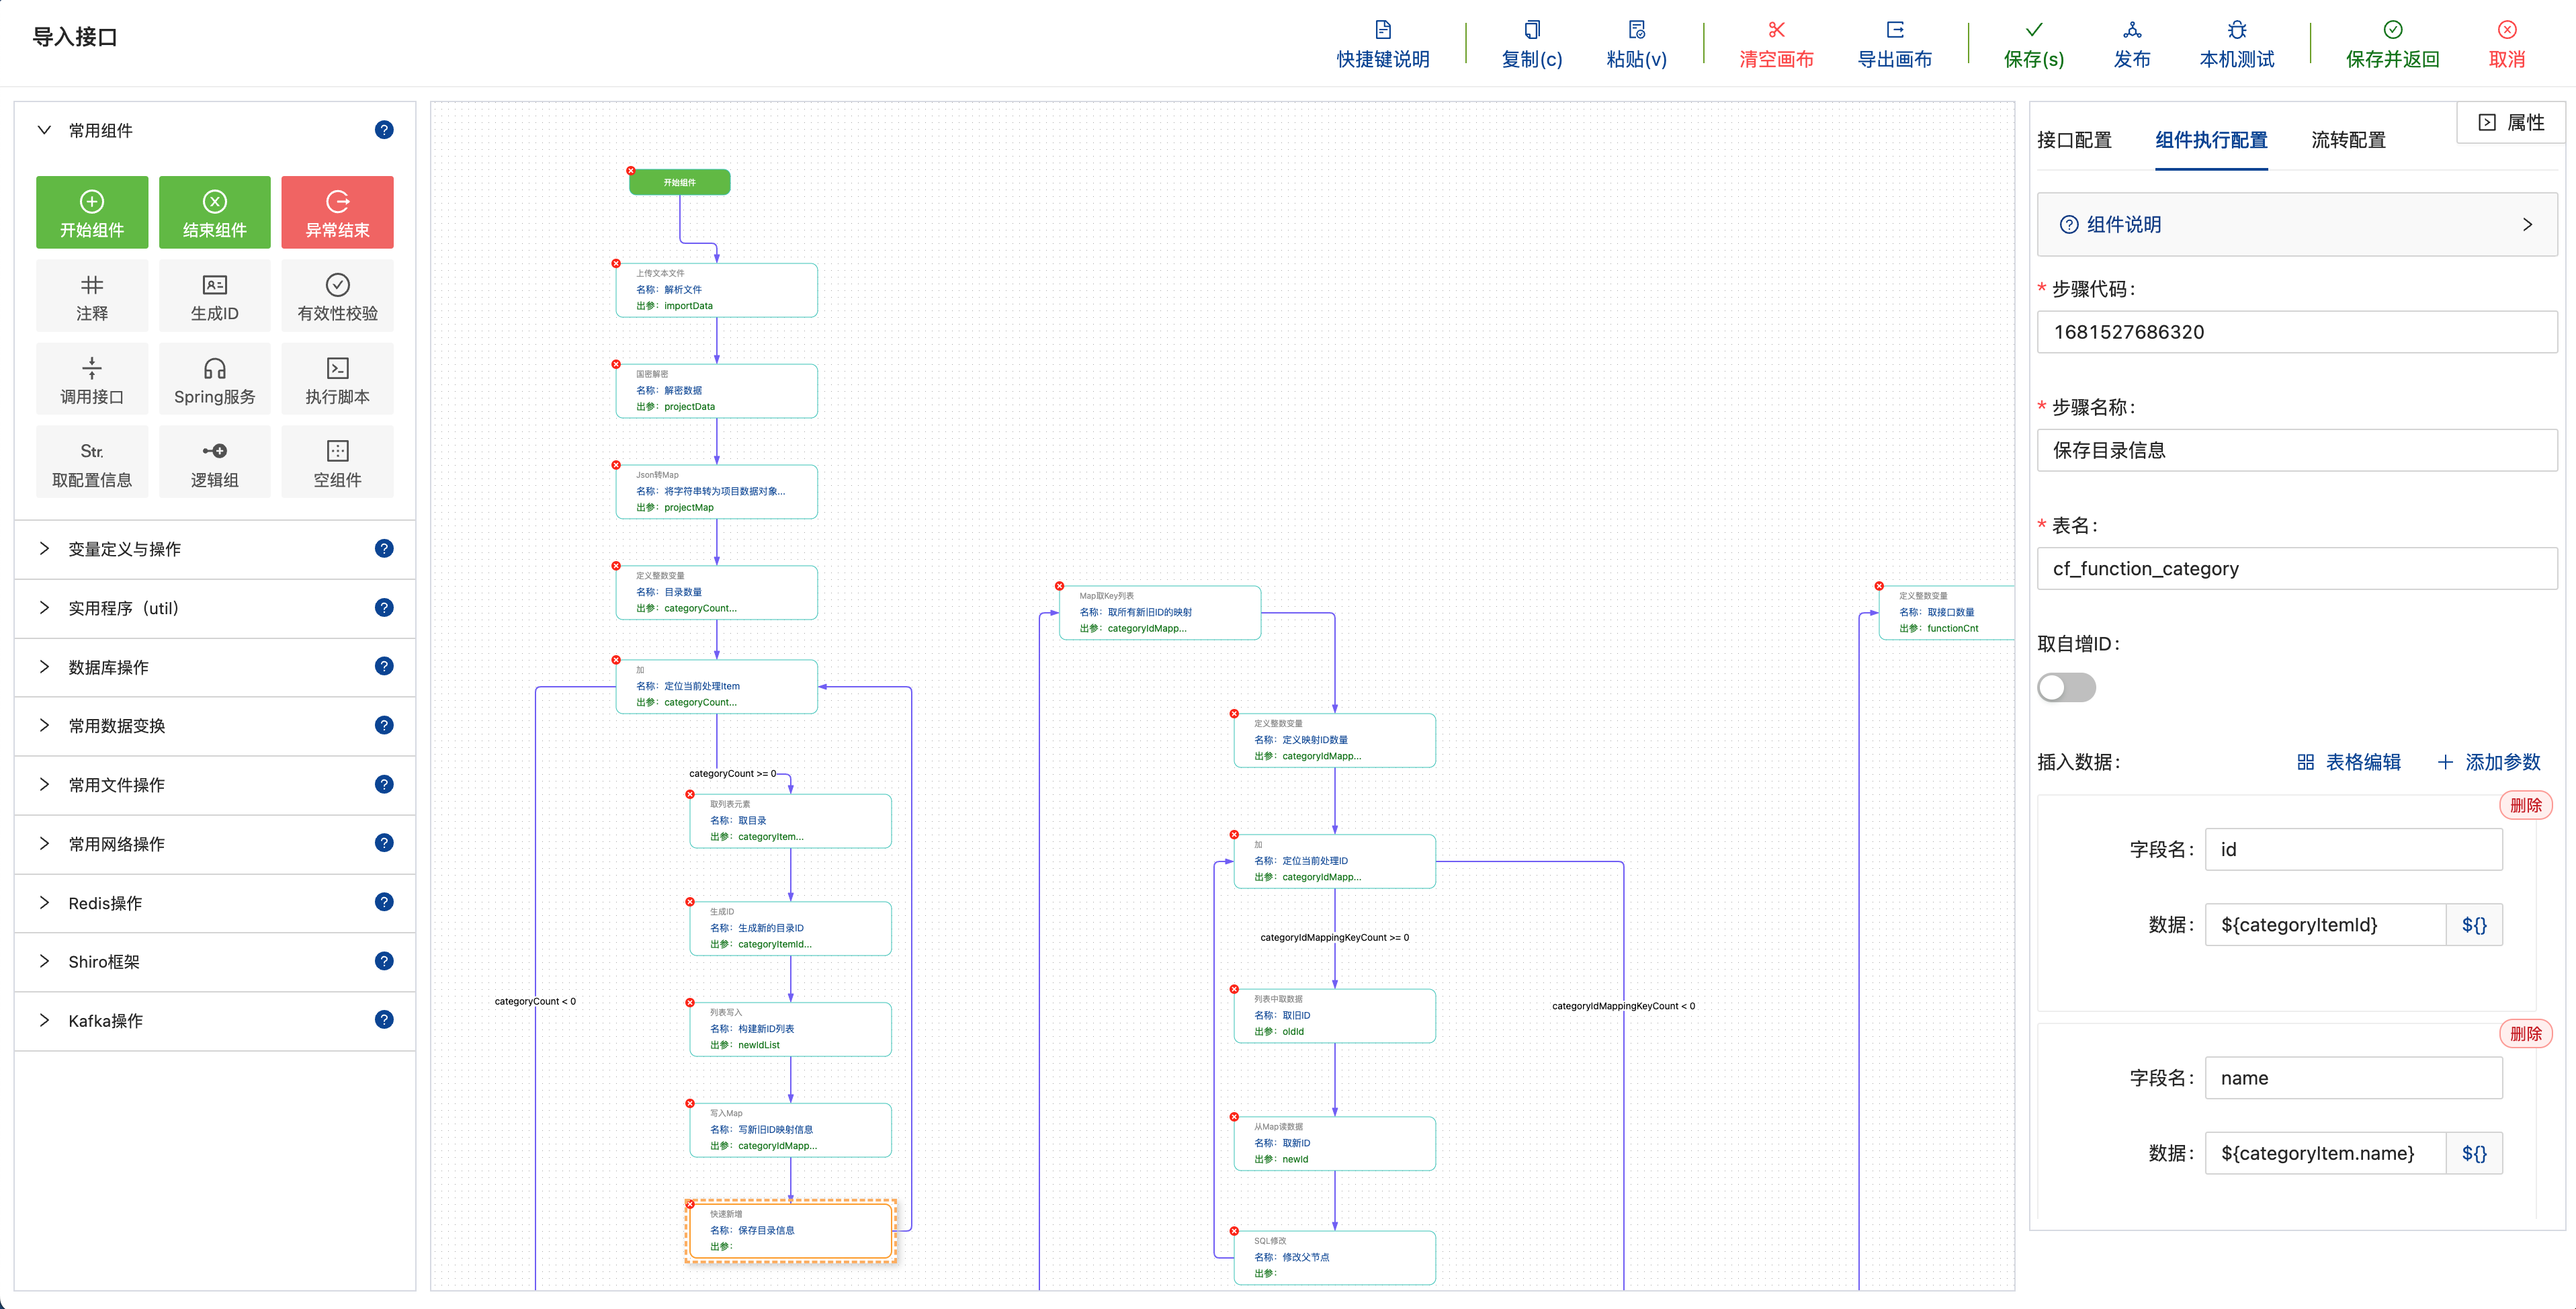Click the 表名 input field

(x=2296, y=568)
